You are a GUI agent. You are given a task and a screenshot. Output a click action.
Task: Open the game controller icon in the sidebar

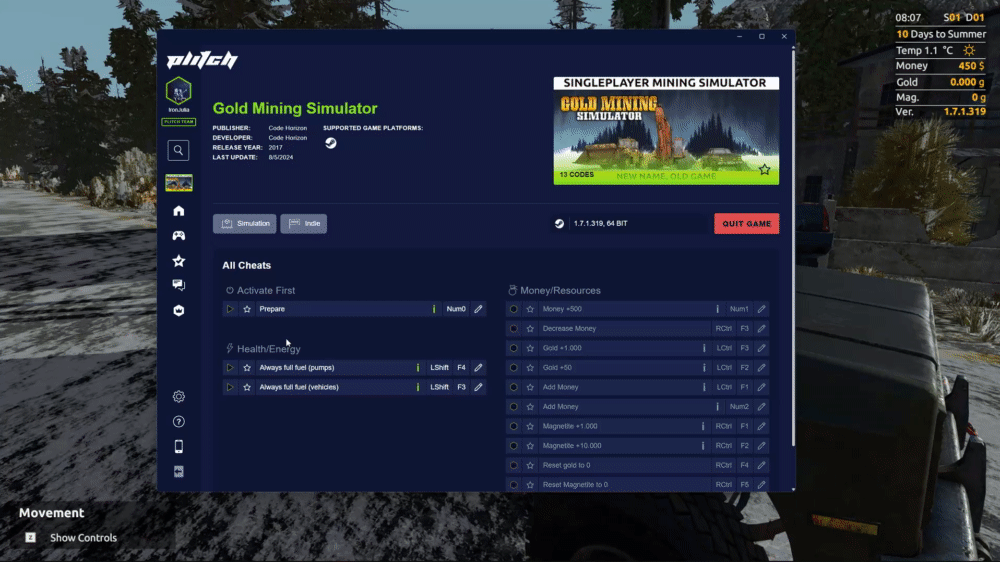179,235
